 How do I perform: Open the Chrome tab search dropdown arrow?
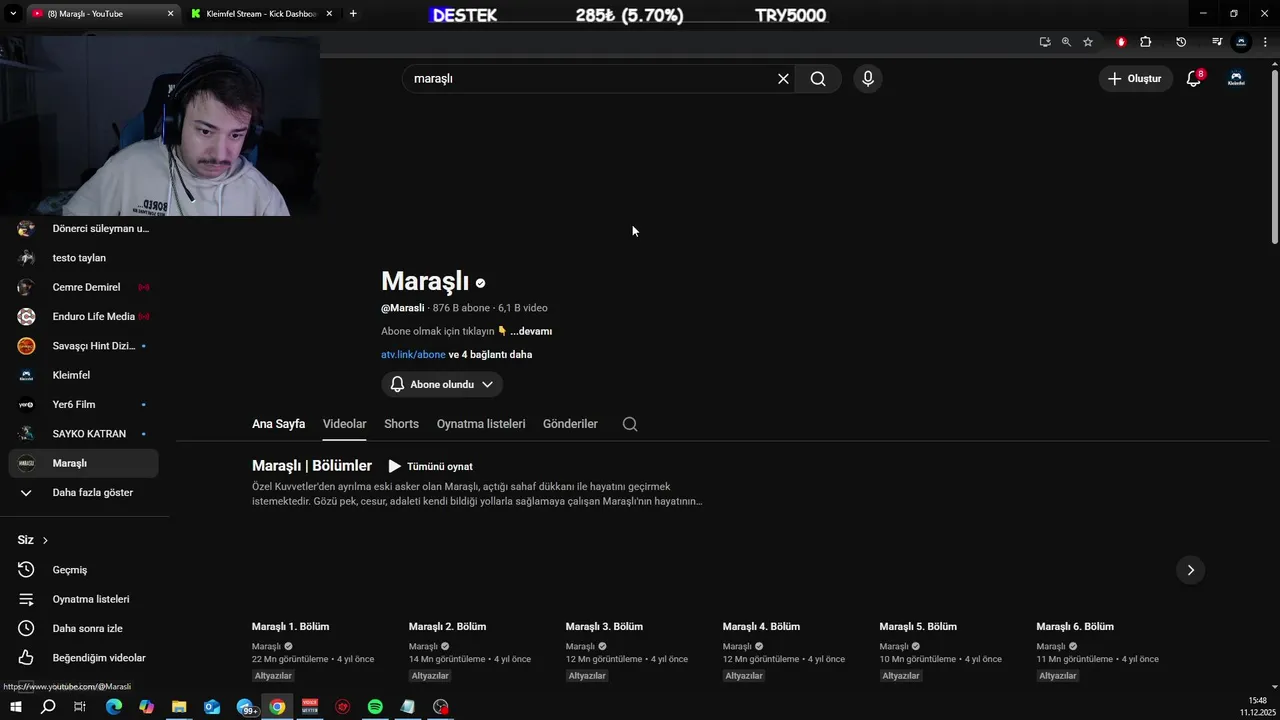tap(13, 13)
